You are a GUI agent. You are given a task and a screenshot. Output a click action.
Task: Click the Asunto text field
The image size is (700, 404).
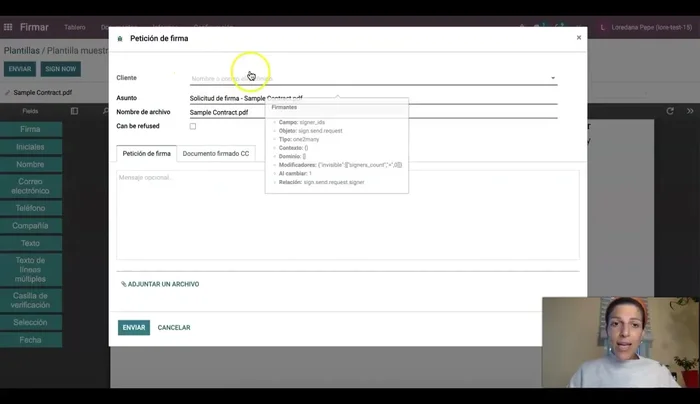[x=372, y=99]
